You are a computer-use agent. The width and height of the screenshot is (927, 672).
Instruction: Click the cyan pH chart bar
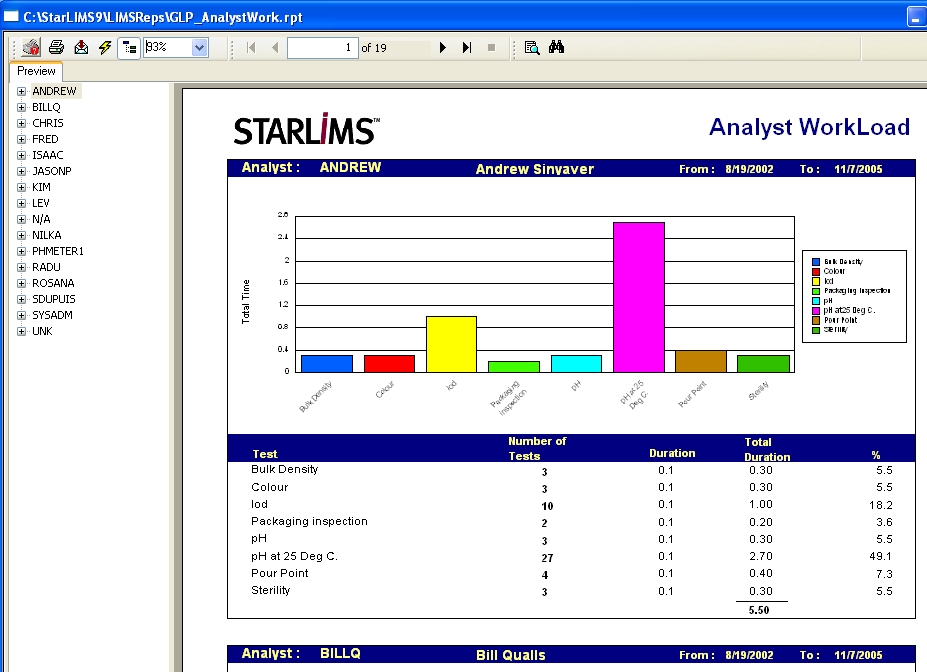pos(576,363)
